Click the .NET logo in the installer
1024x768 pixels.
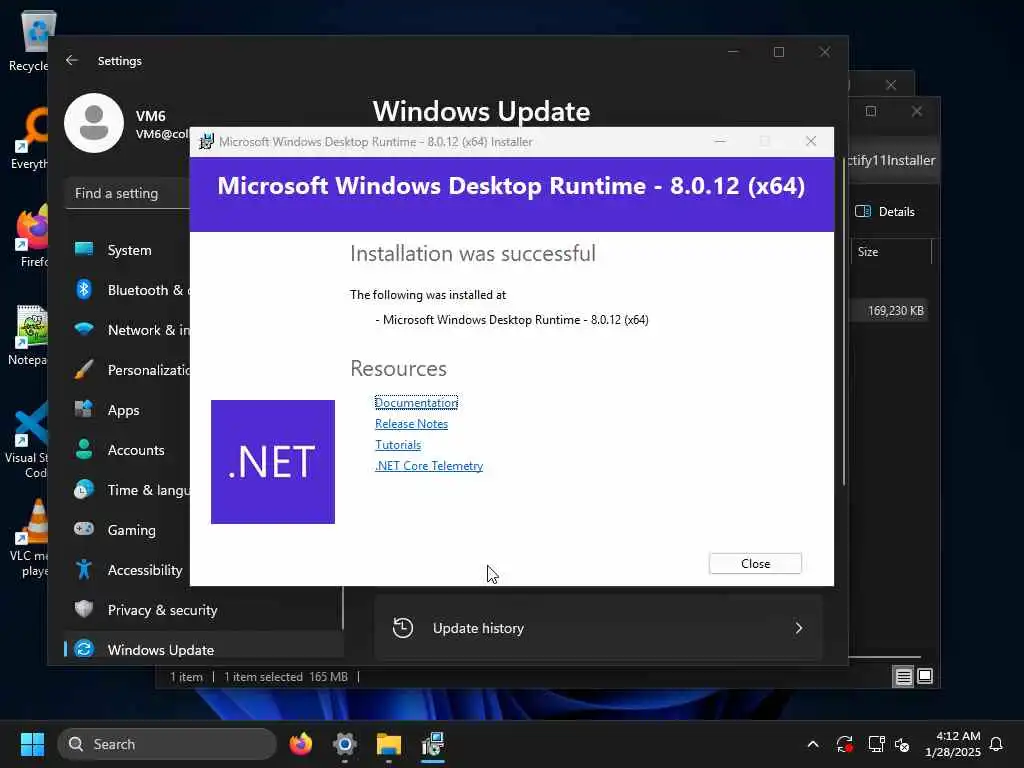(273, 462)
